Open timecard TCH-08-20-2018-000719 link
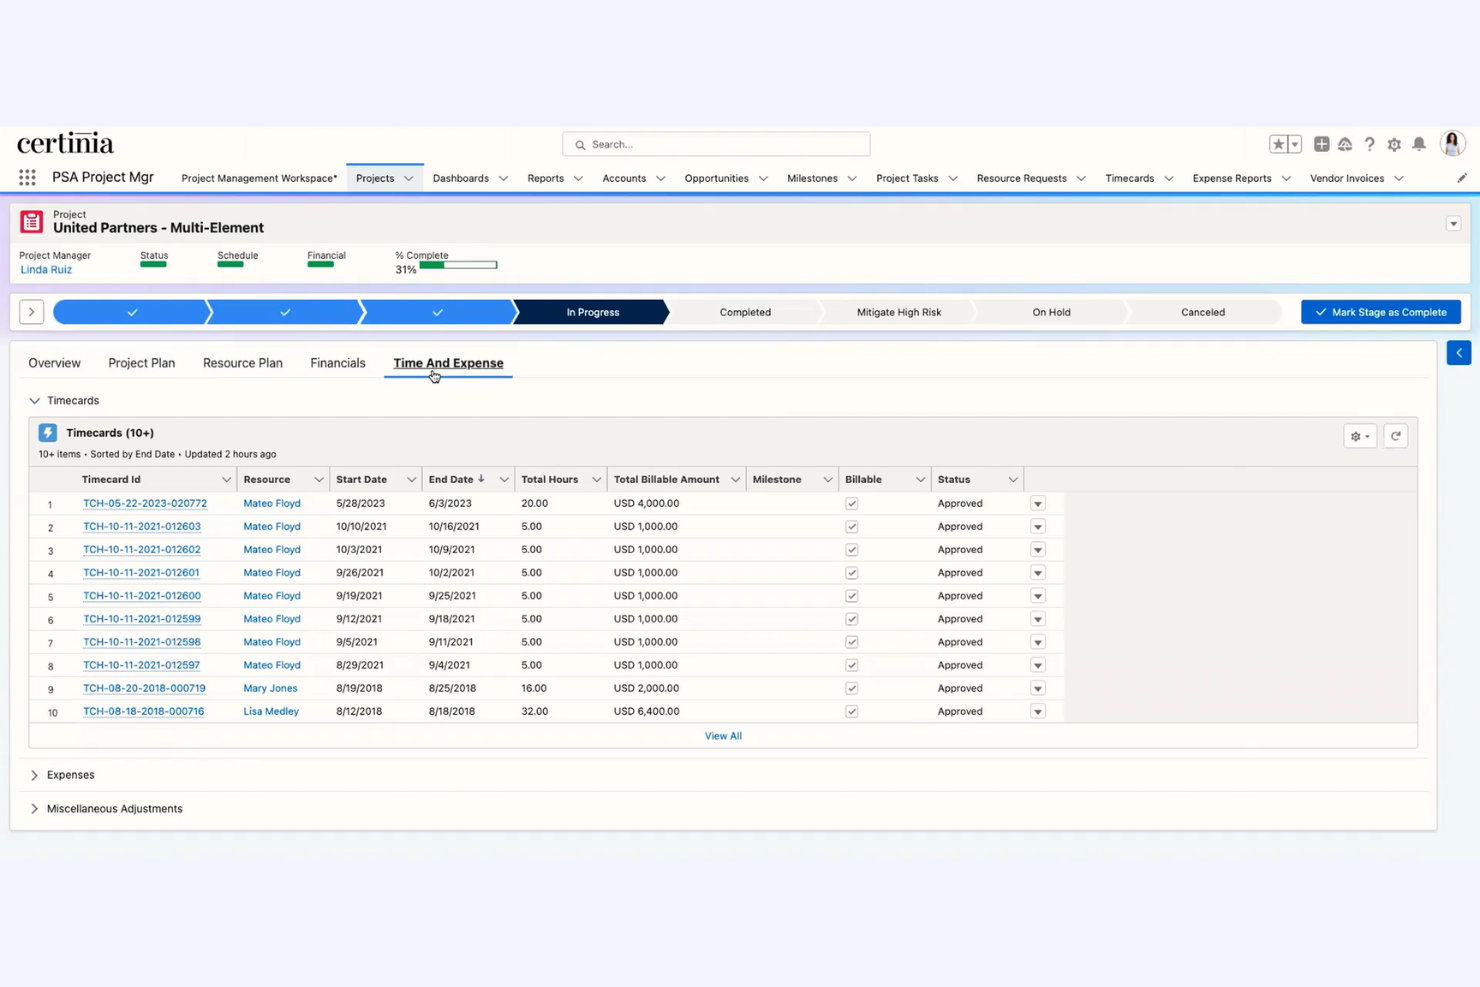Image resolution: width=1480 pixels, height=987 pixels. (x=144, y=688)
